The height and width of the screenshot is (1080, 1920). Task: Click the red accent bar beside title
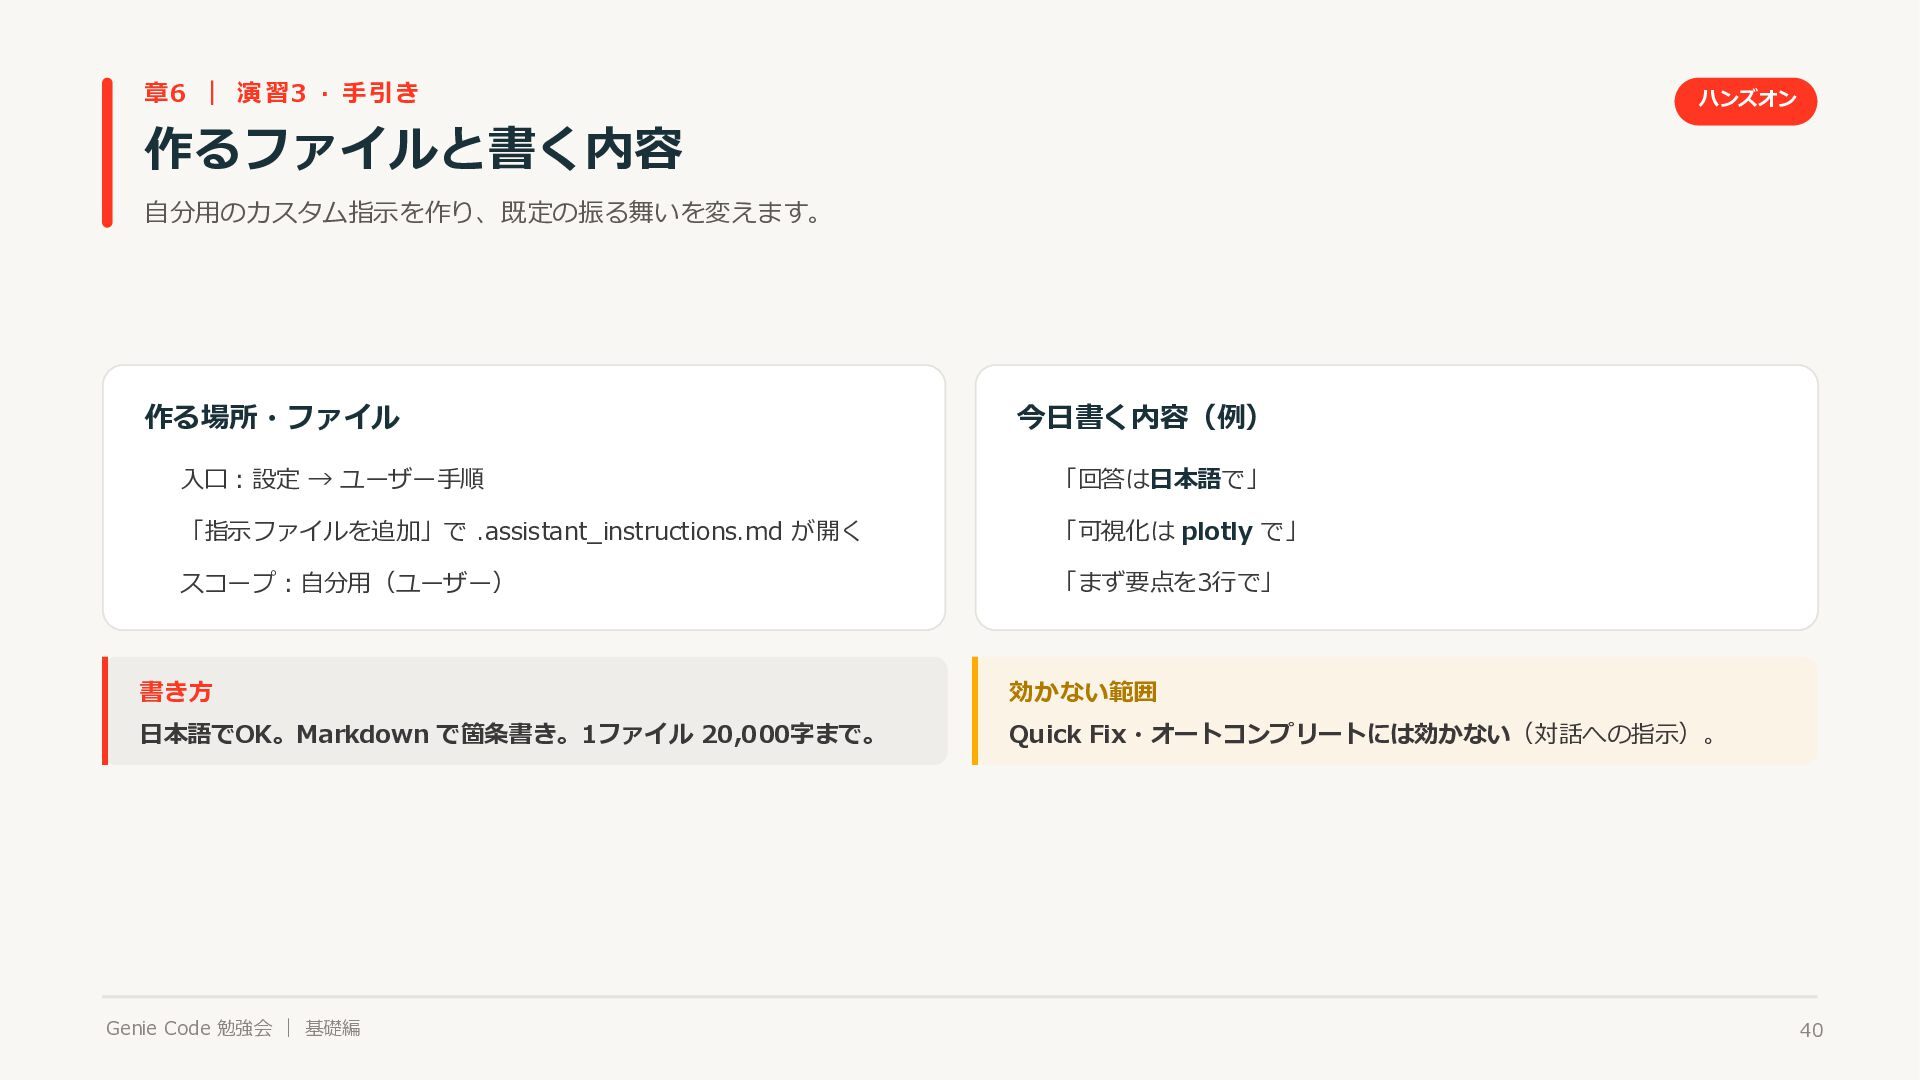(x=107, y=152)
